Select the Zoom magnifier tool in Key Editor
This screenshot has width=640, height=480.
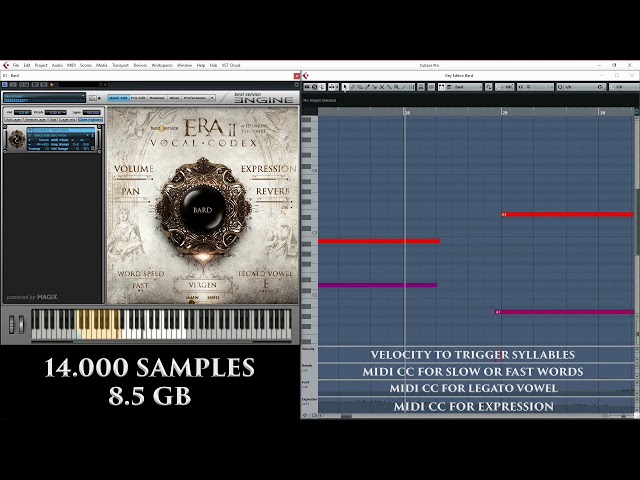[396, 87]
